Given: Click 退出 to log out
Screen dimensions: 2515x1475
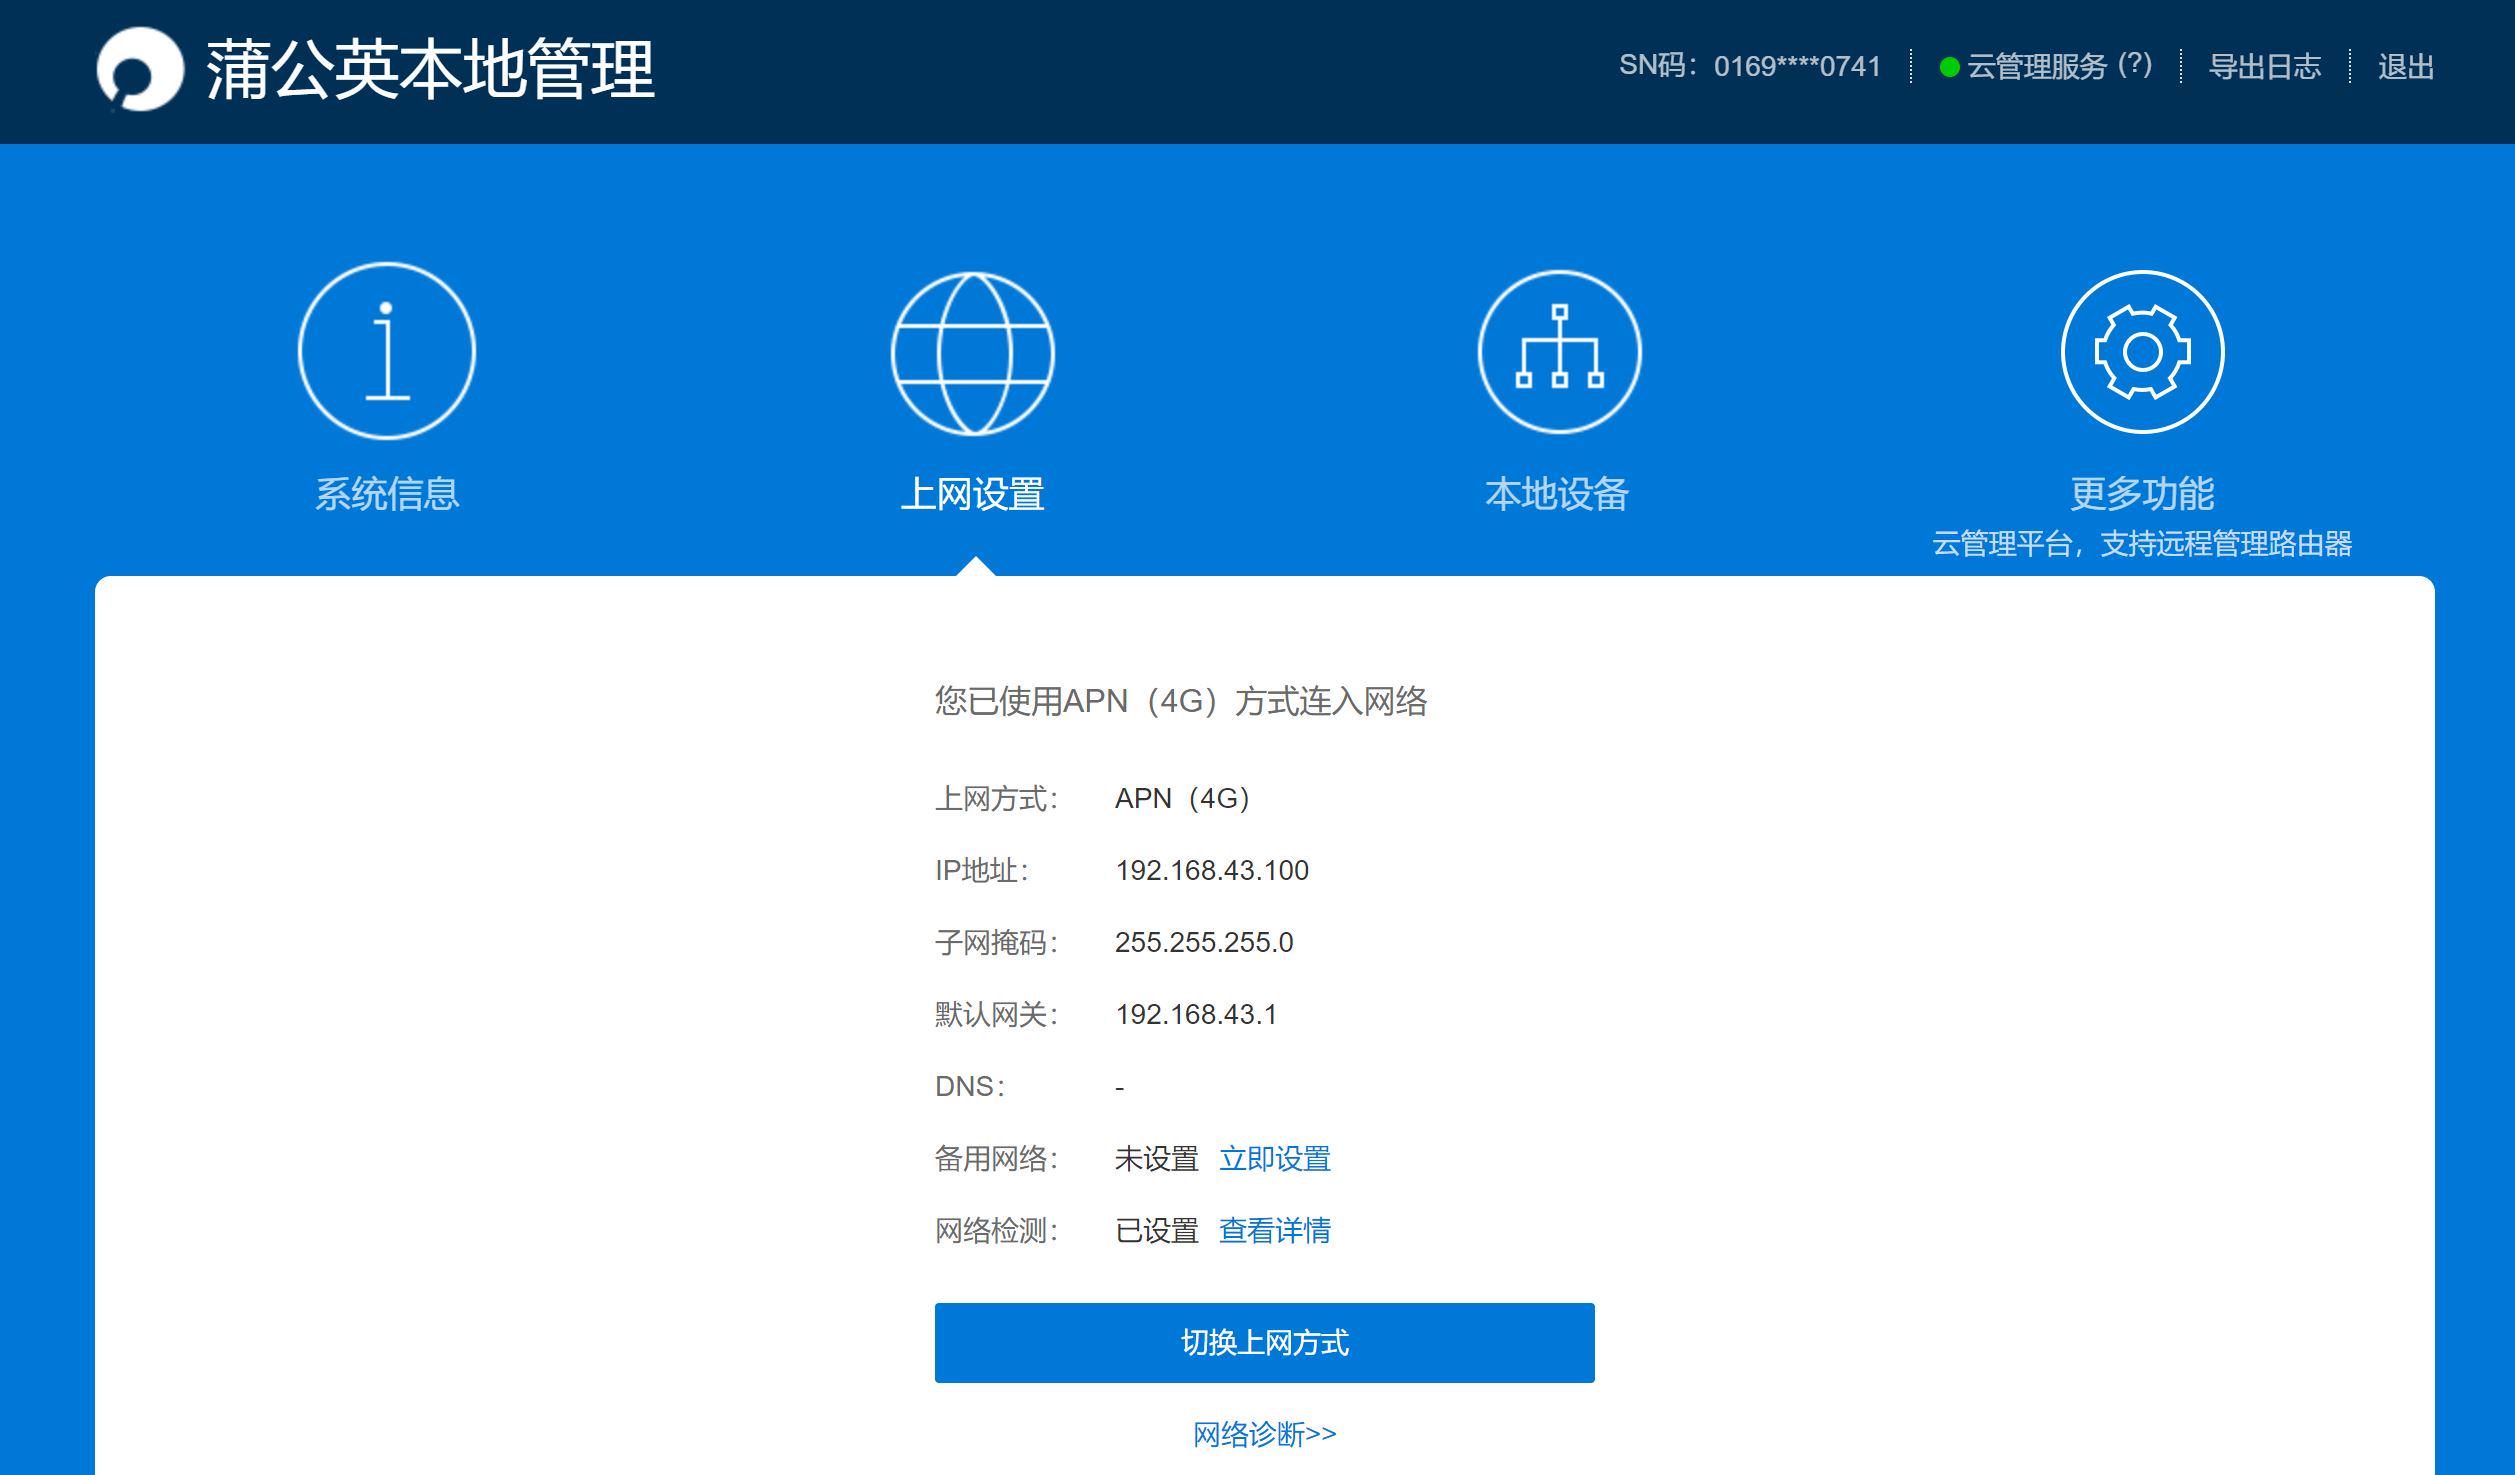Looking at the screenshot, I should click(x=2406, y=67).
